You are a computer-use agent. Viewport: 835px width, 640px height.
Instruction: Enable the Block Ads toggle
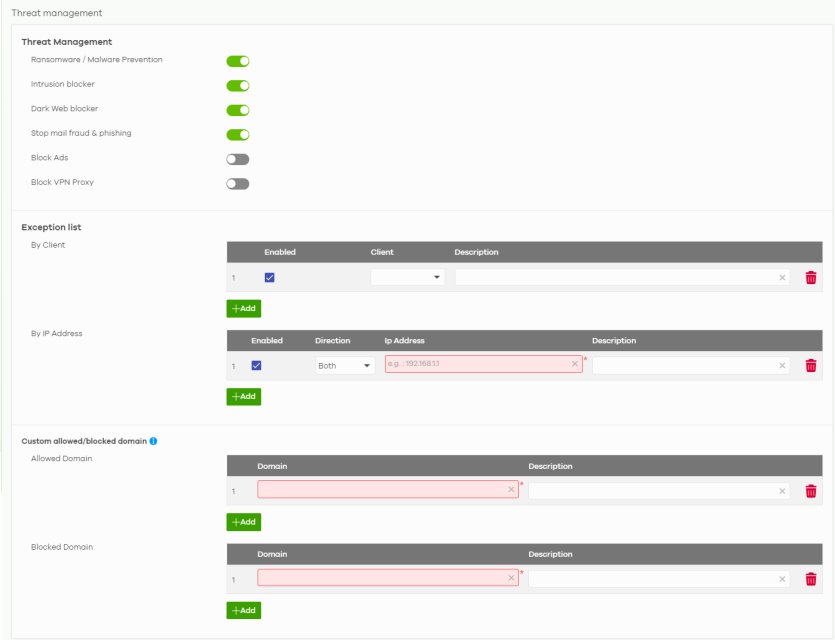pyautogui.click(x=237, y=159)
